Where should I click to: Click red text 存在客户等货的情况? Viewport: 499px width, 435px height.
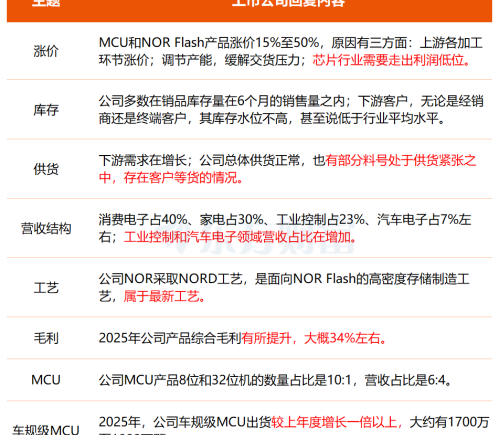click(180, 177)
